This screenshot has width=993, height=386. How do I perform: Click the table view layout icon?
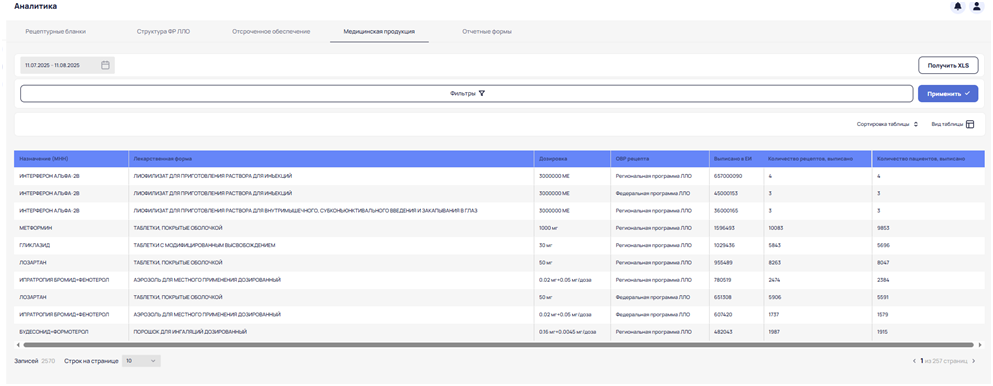coord(970,125)
